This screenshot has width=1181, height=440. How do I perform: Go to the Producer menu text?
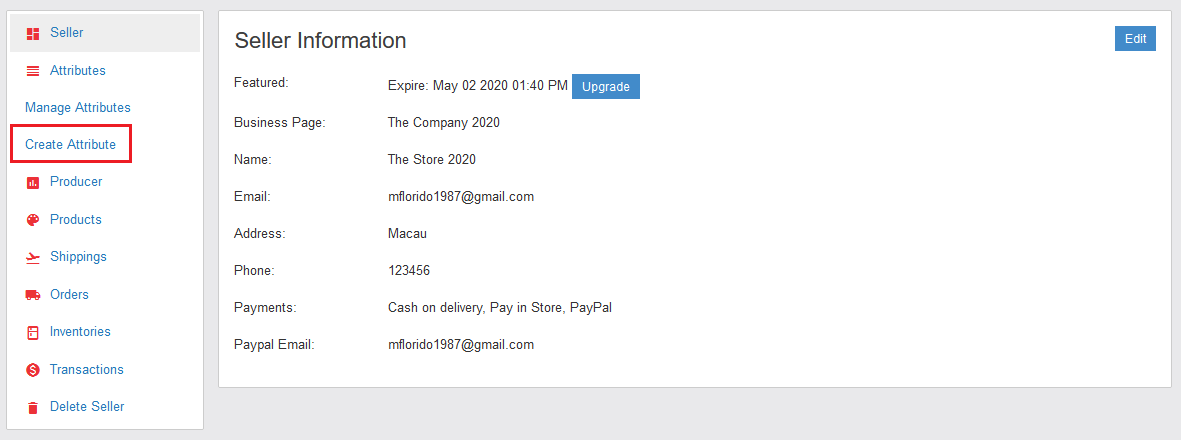(76, 182)
